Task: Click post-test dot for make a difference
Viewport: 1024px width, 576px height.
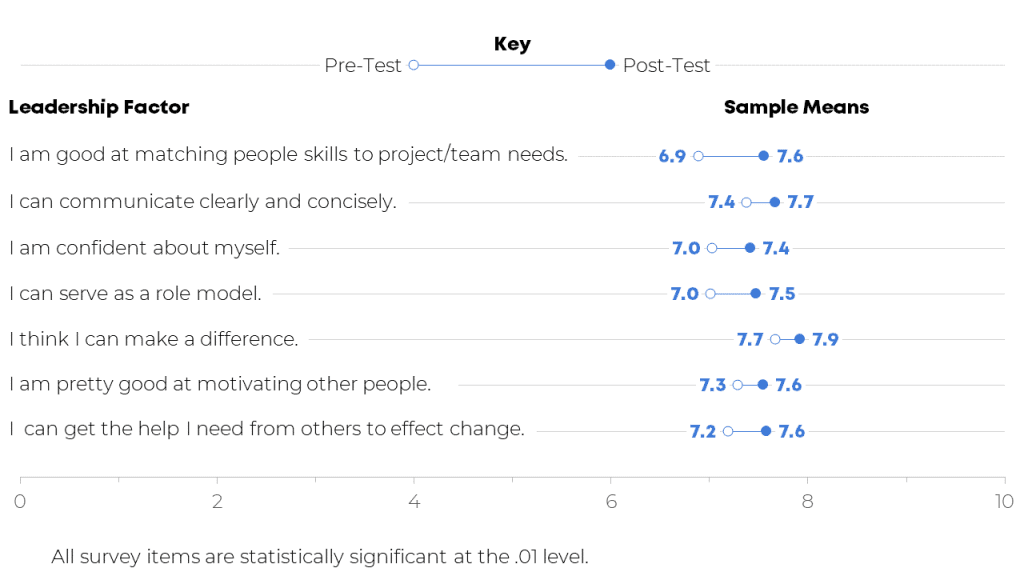Action: tap(799, 339)
